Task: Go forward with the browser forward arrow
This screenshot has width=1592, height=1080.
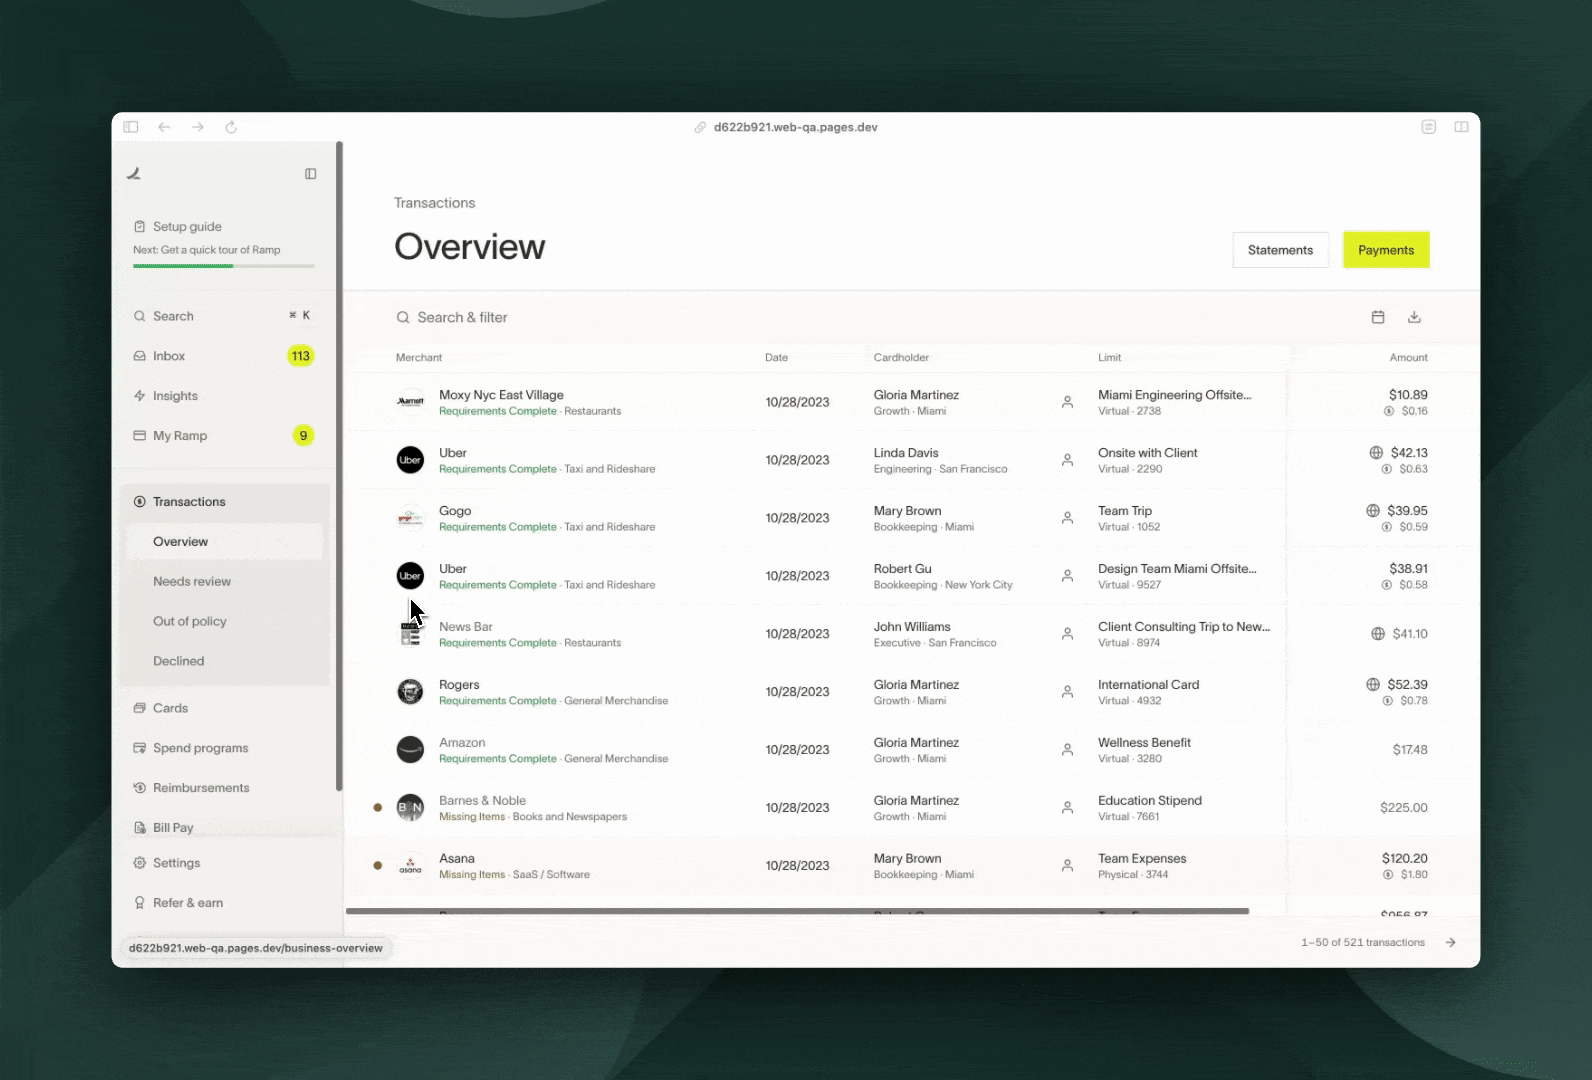Action: click(198, 127)
